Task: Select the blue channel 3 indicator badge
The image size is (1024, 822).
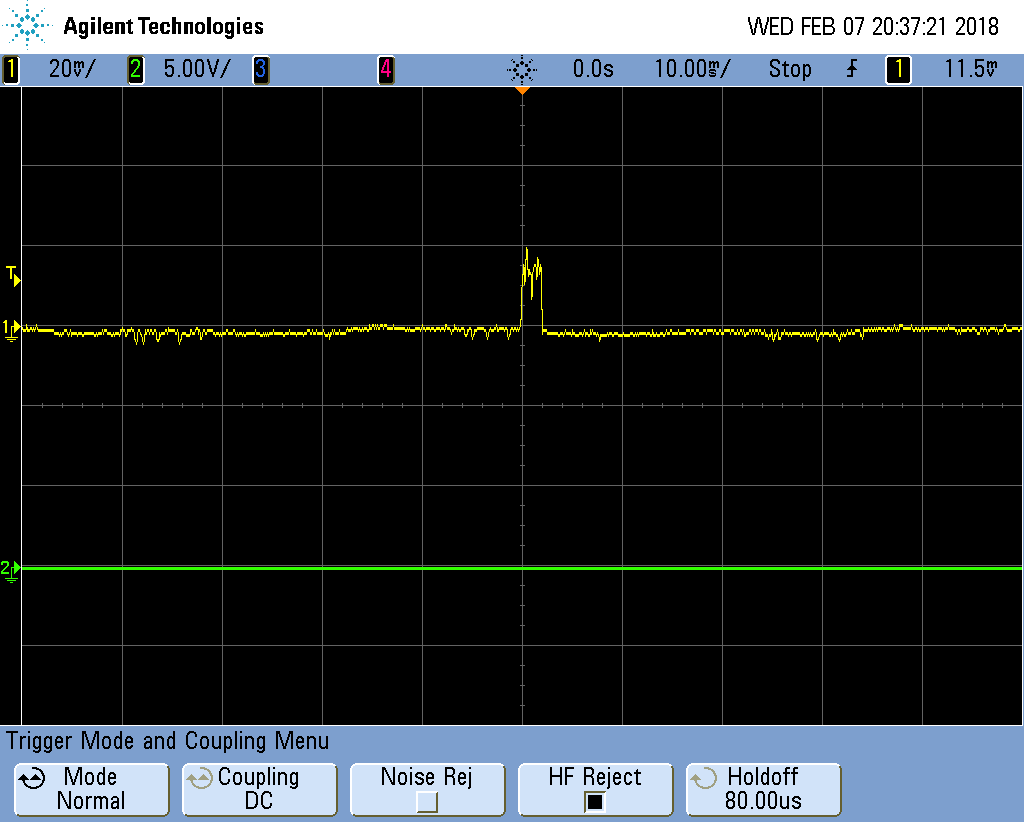Action: point(261,69)
